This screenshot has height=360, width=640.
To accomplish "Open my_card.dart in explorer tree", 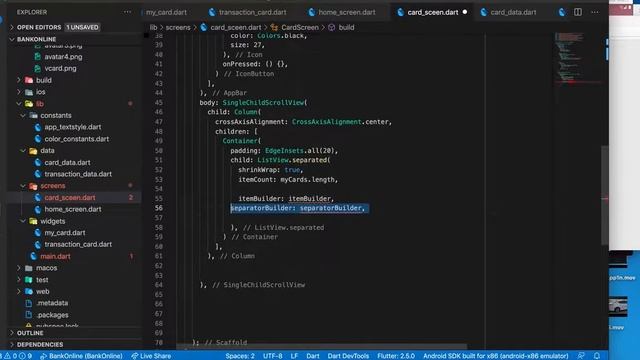I will 65,233.
